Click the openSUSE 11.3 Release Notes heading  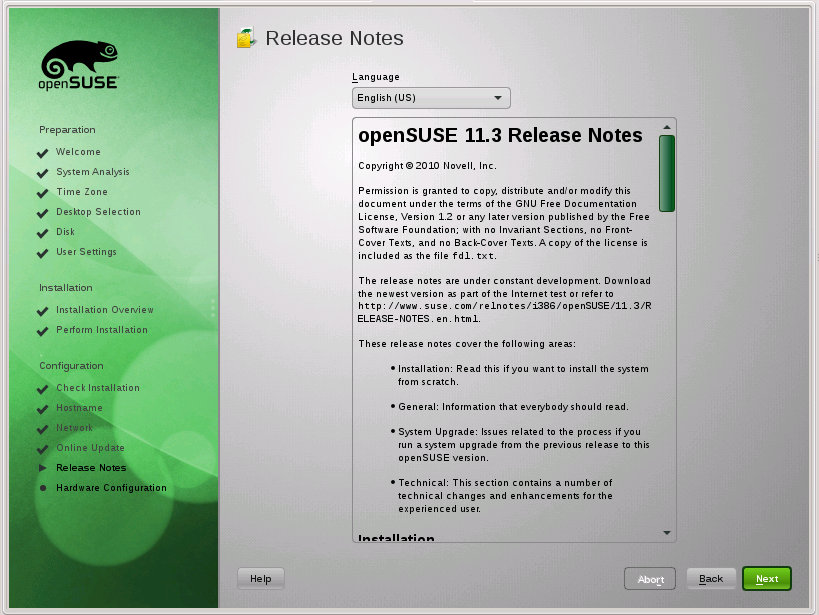(x=500, y=136)
